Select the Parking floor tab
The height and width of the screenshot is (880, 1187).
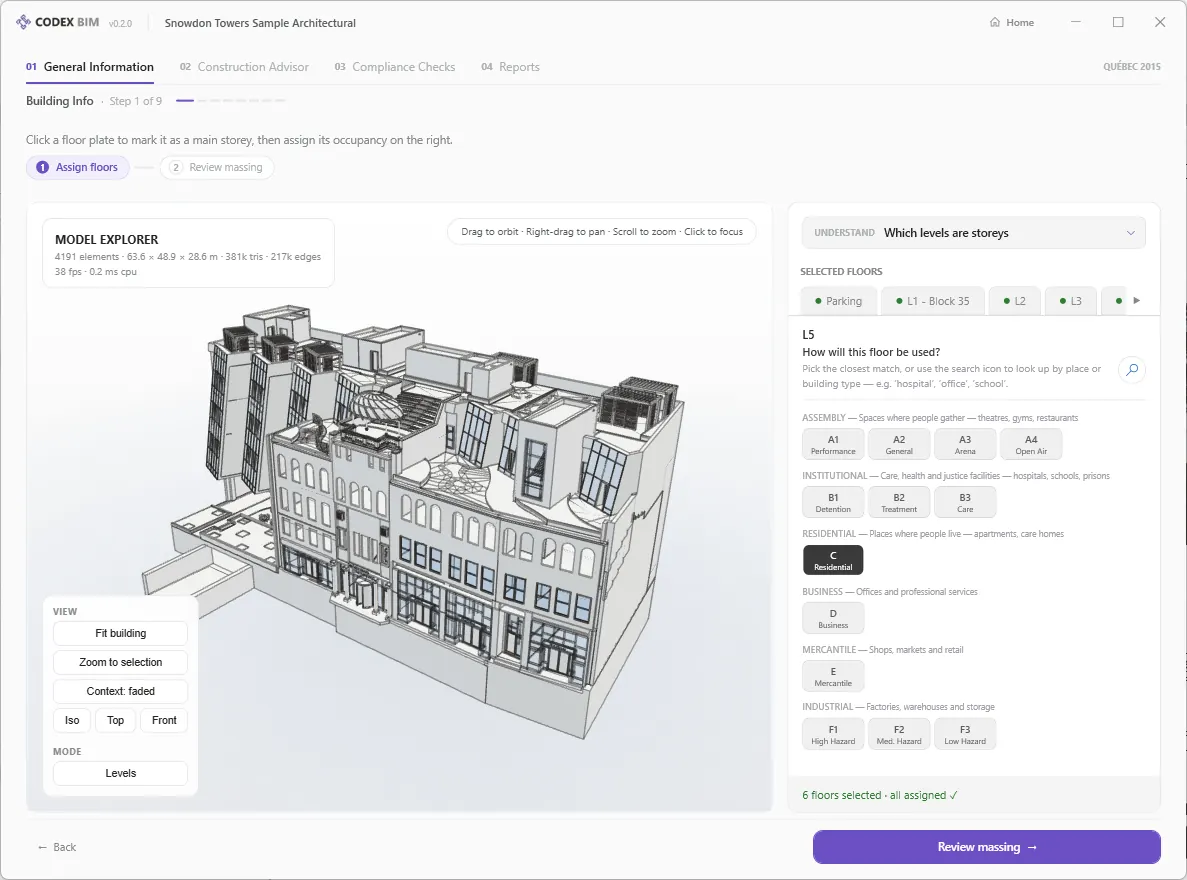pyautogui.click(x=838, y=301)
